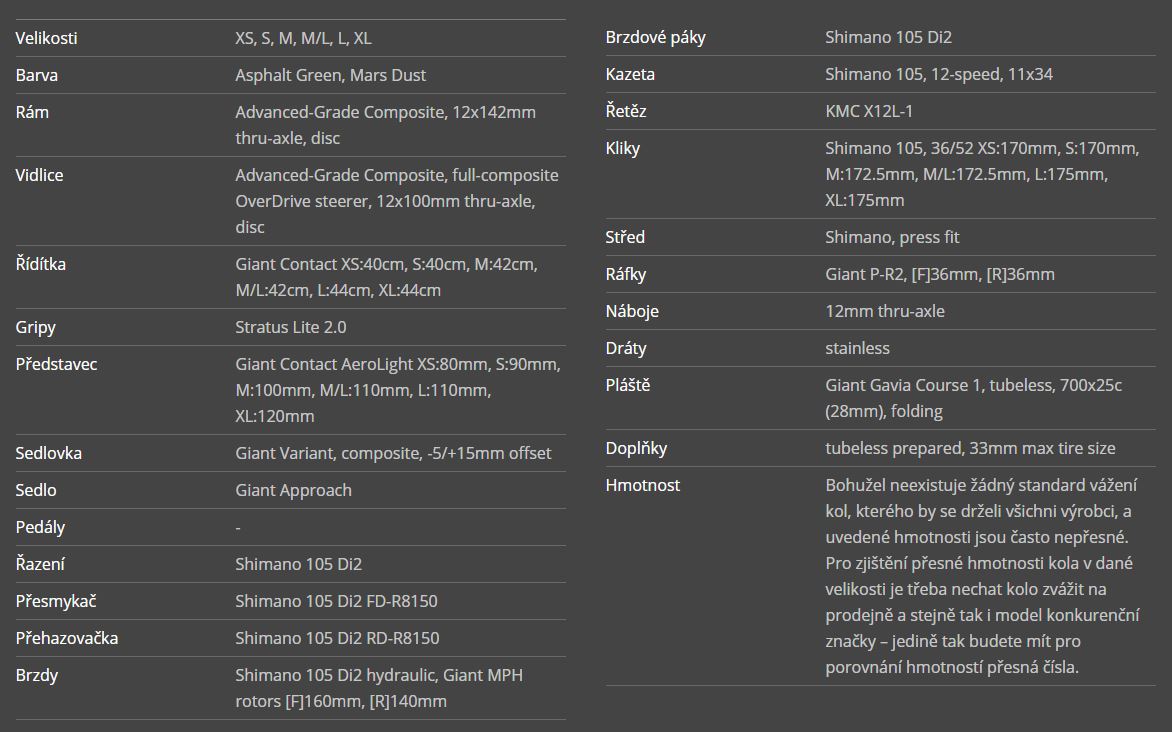Click the Kliky row label
This screenshot has height=732, width=1172.
click(622, 149)
